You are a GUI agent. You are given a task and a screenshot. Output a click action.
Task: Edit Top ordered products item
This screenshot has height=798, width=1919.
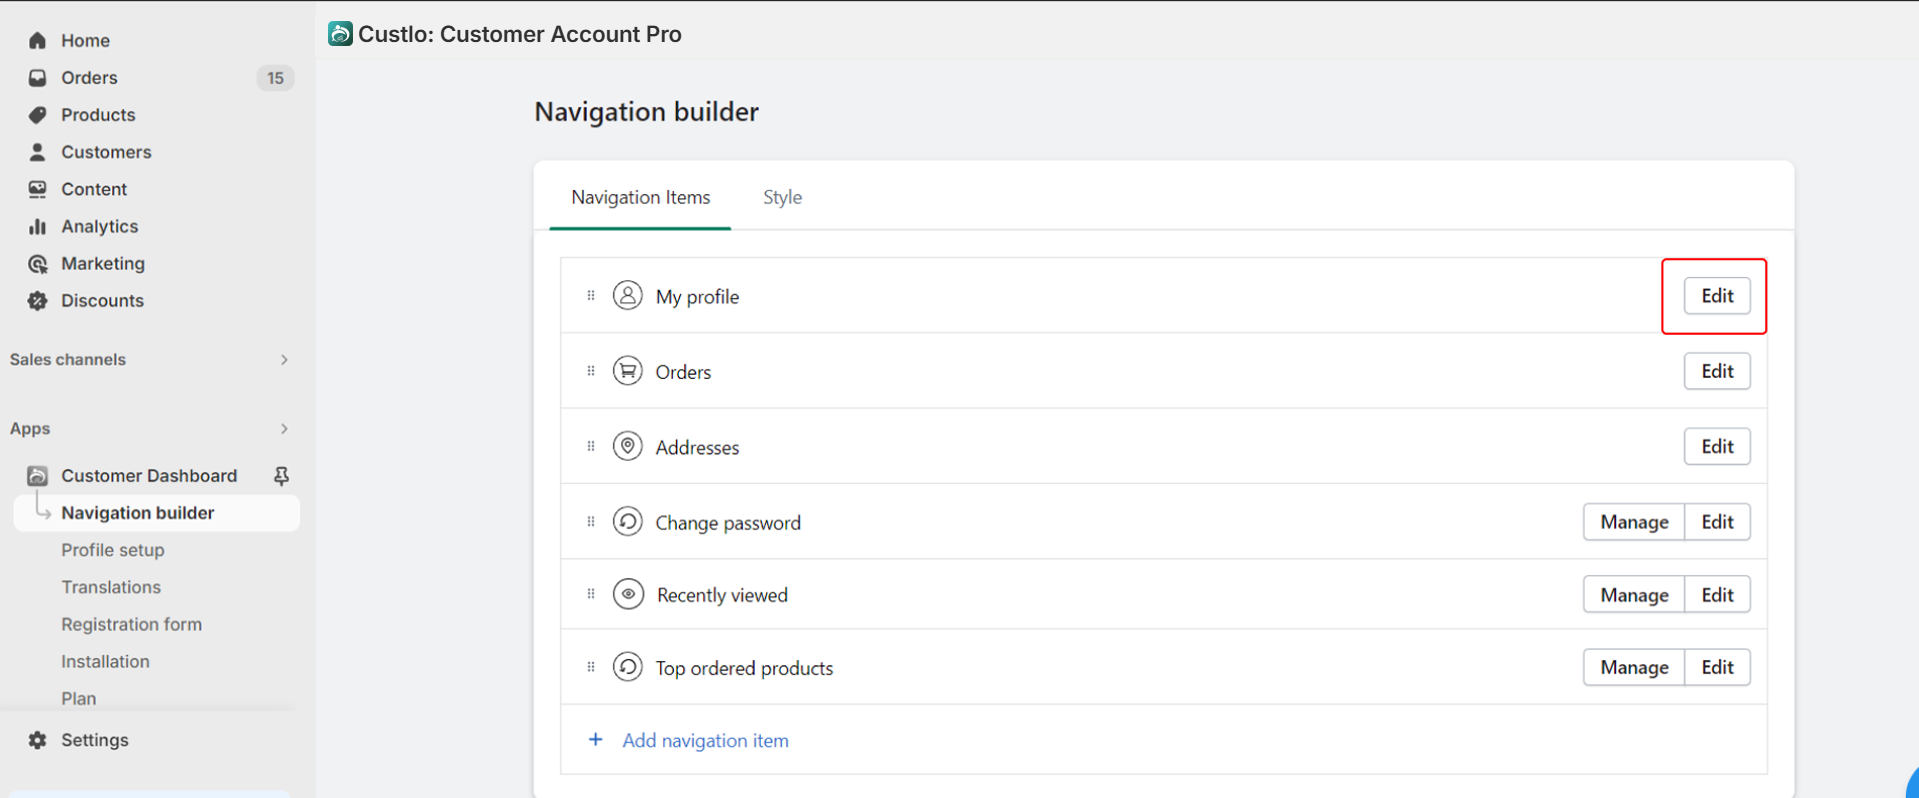pyautogui.click(x=1718, y=667)
